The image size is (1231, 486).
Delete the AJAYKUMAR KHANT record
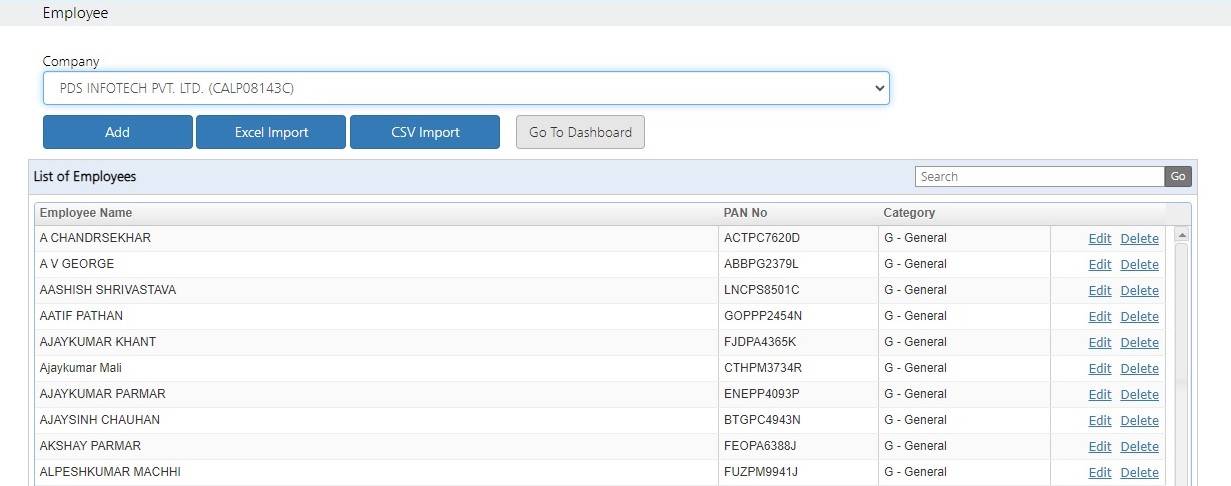tap(1140, 343)
